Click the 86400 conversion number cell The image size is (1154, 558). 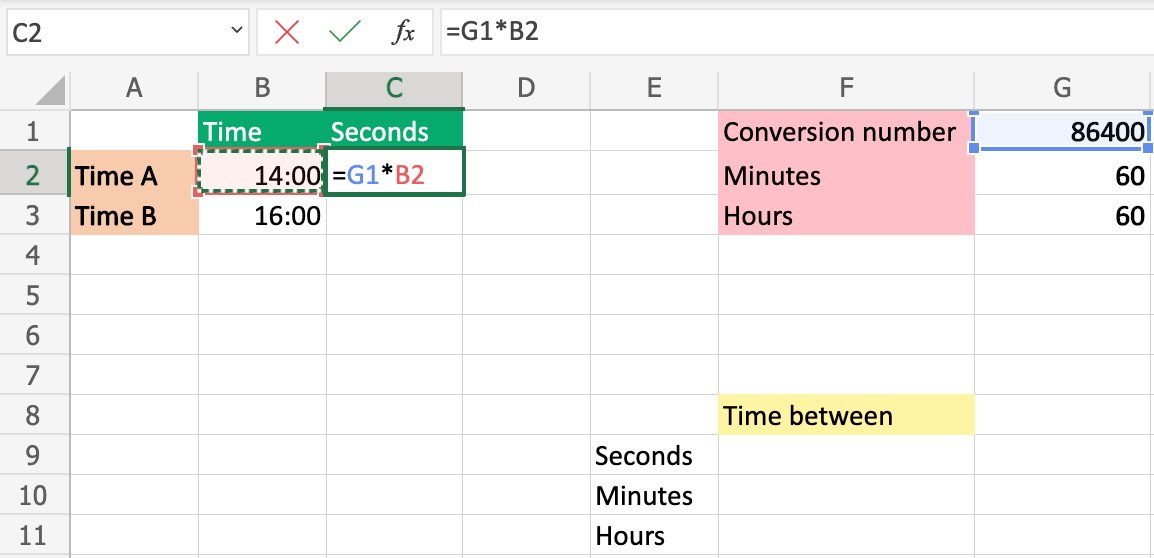click(x=1062, y=132)
